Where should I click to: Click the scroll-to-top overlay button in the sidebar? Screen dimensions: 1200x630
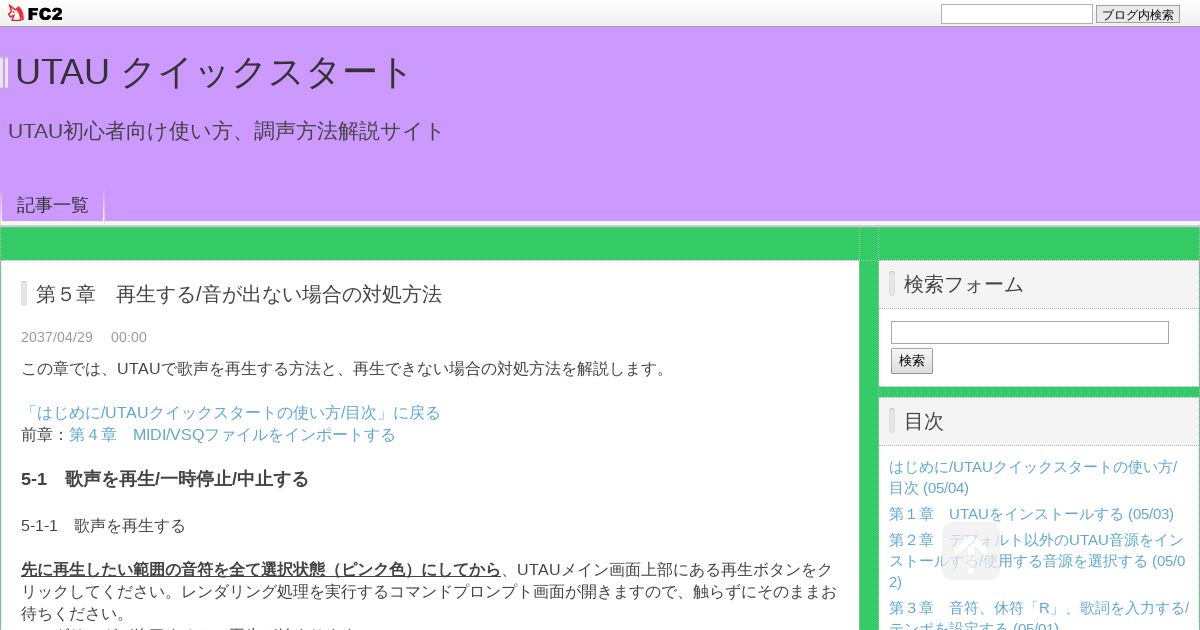coord(970,552)
